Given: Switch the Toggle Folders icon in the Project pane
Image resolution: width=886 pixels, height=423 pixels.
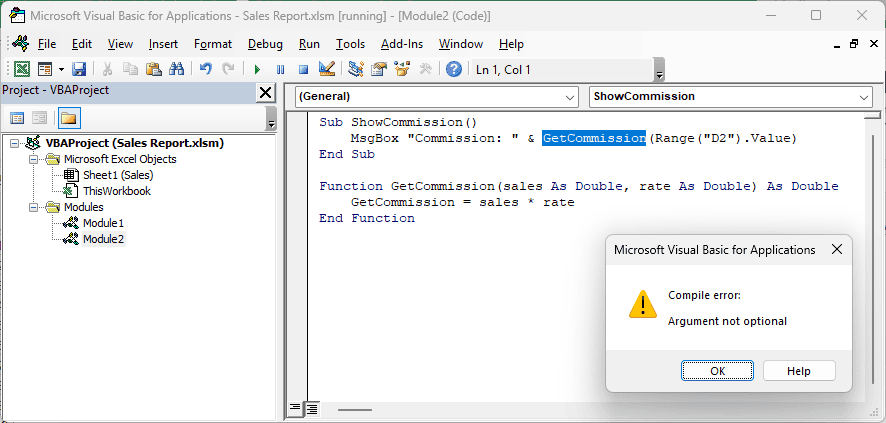Looking at the screenshot, I should pos(68,118).
